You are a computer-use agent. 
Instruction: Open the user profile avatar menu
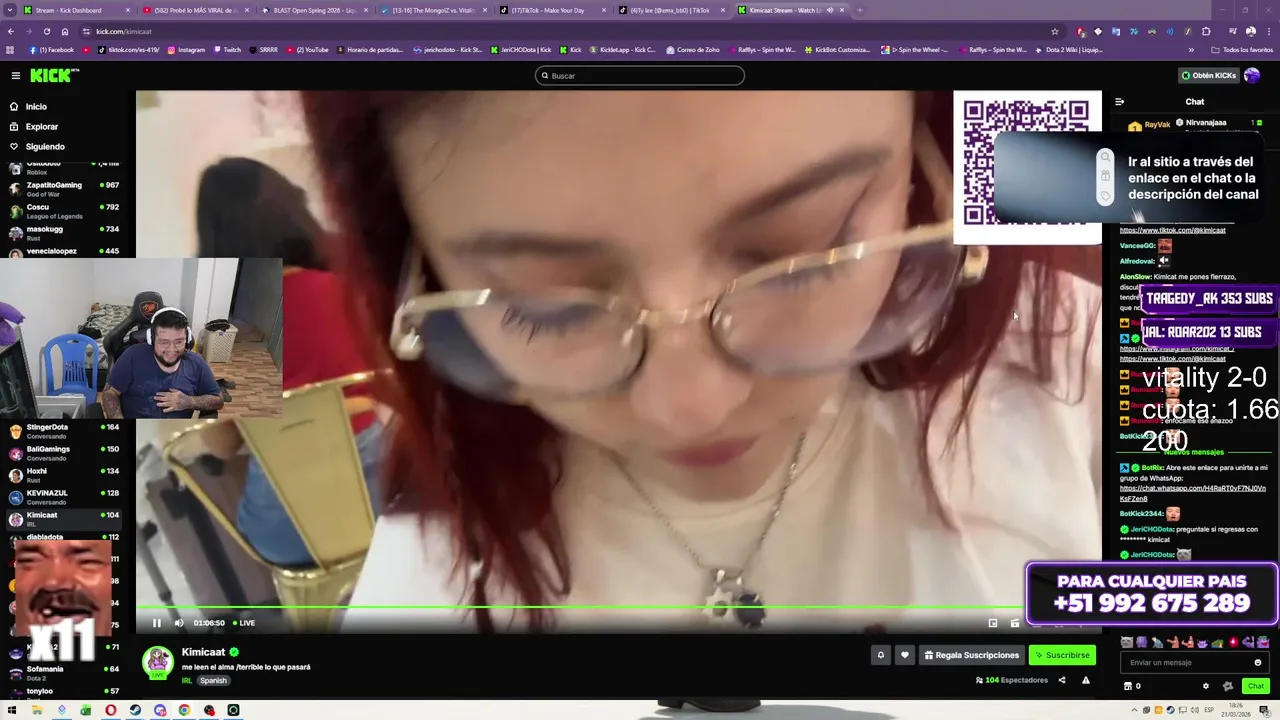click(1252, 75)
